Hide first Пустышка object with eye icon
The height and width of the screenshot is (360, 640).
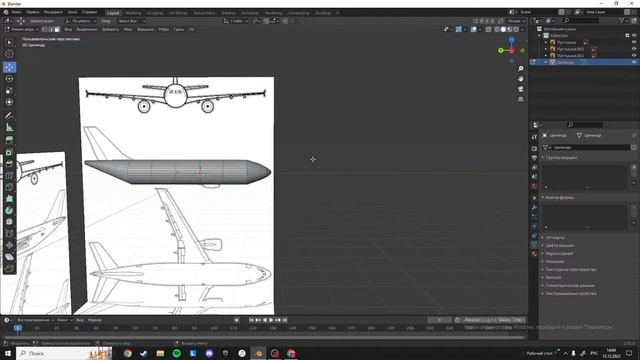pyautogui.click(x=634, y=42)
